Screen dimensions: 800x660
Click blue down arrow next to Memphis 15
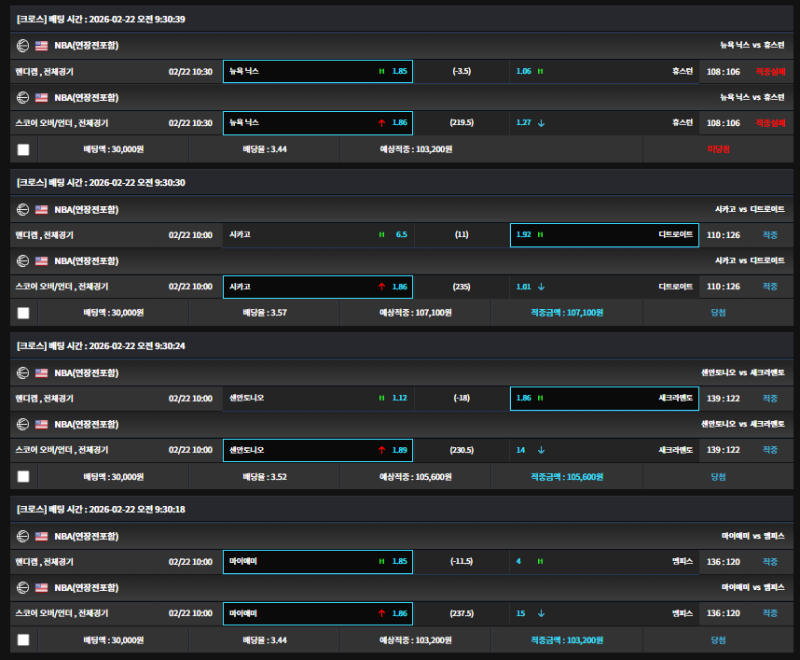click(x=541, y=613)
